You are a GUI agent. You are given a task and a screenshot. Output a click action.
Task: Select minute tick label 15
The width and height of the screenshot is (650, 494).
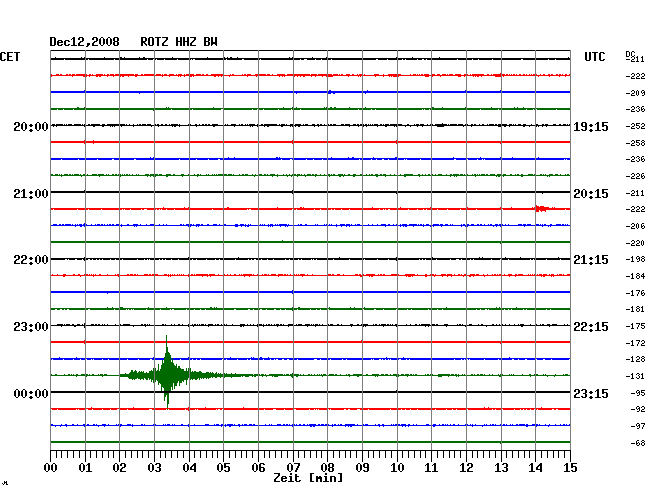[570, 467]
